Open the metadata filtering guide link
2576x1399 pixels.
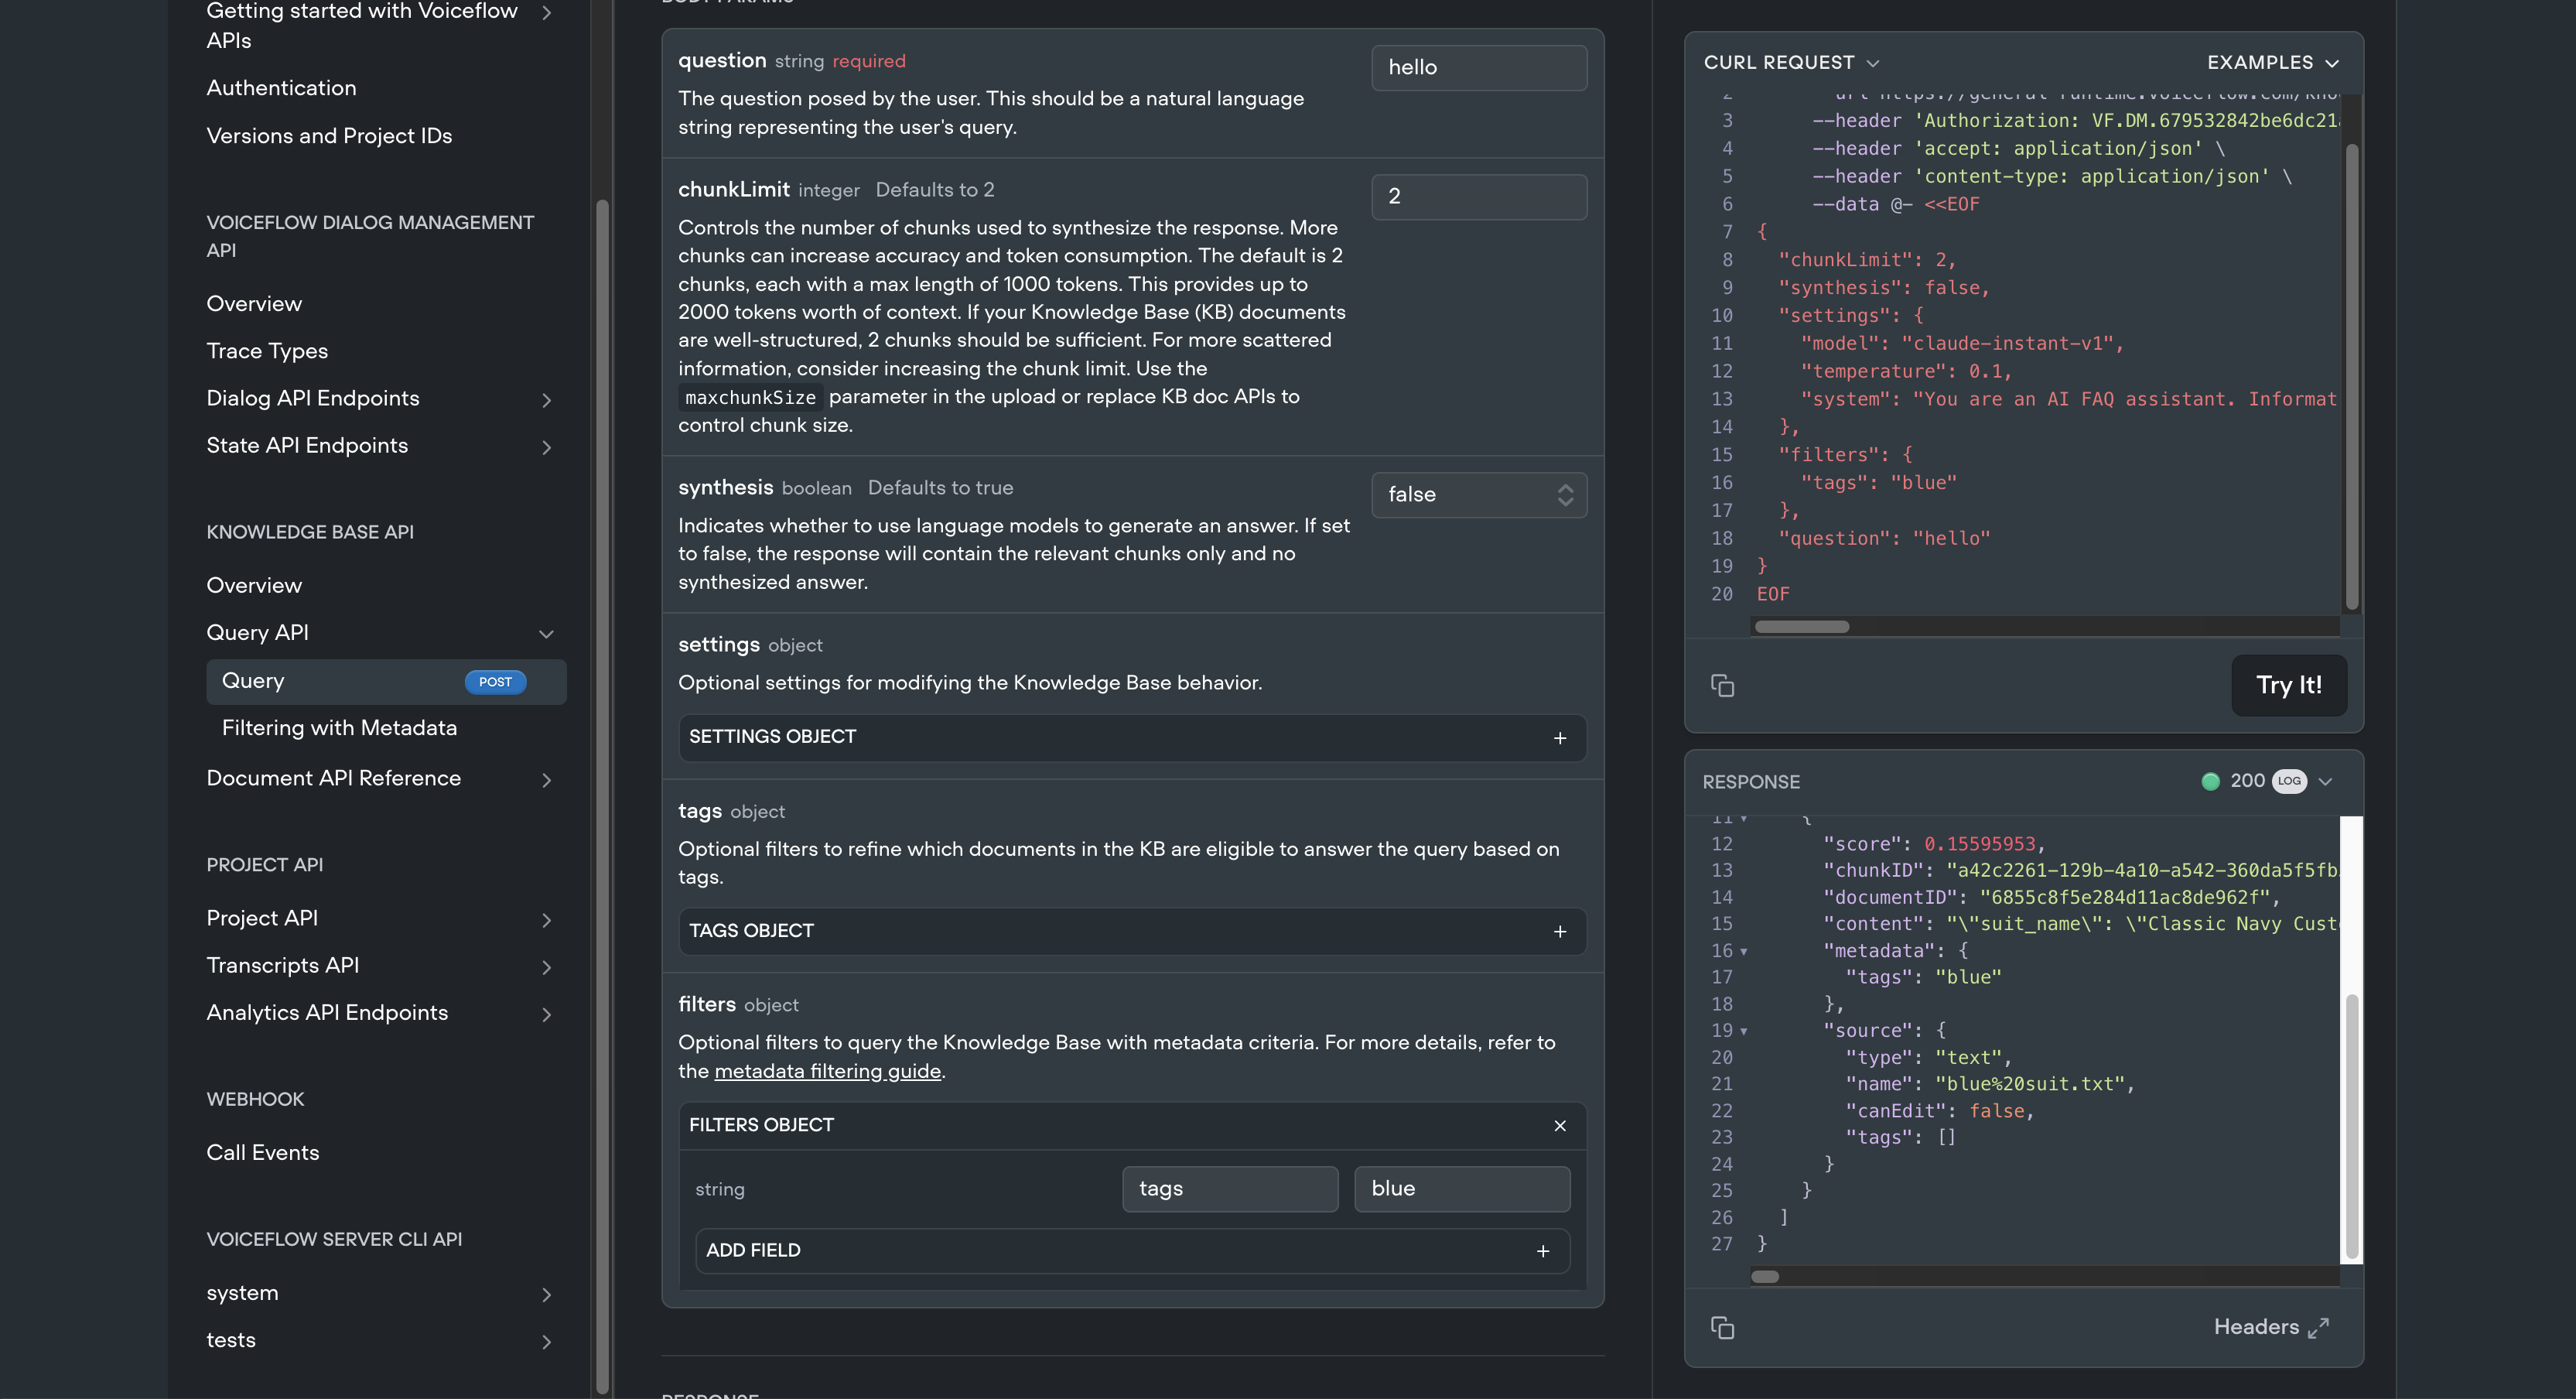point(827,1071)
